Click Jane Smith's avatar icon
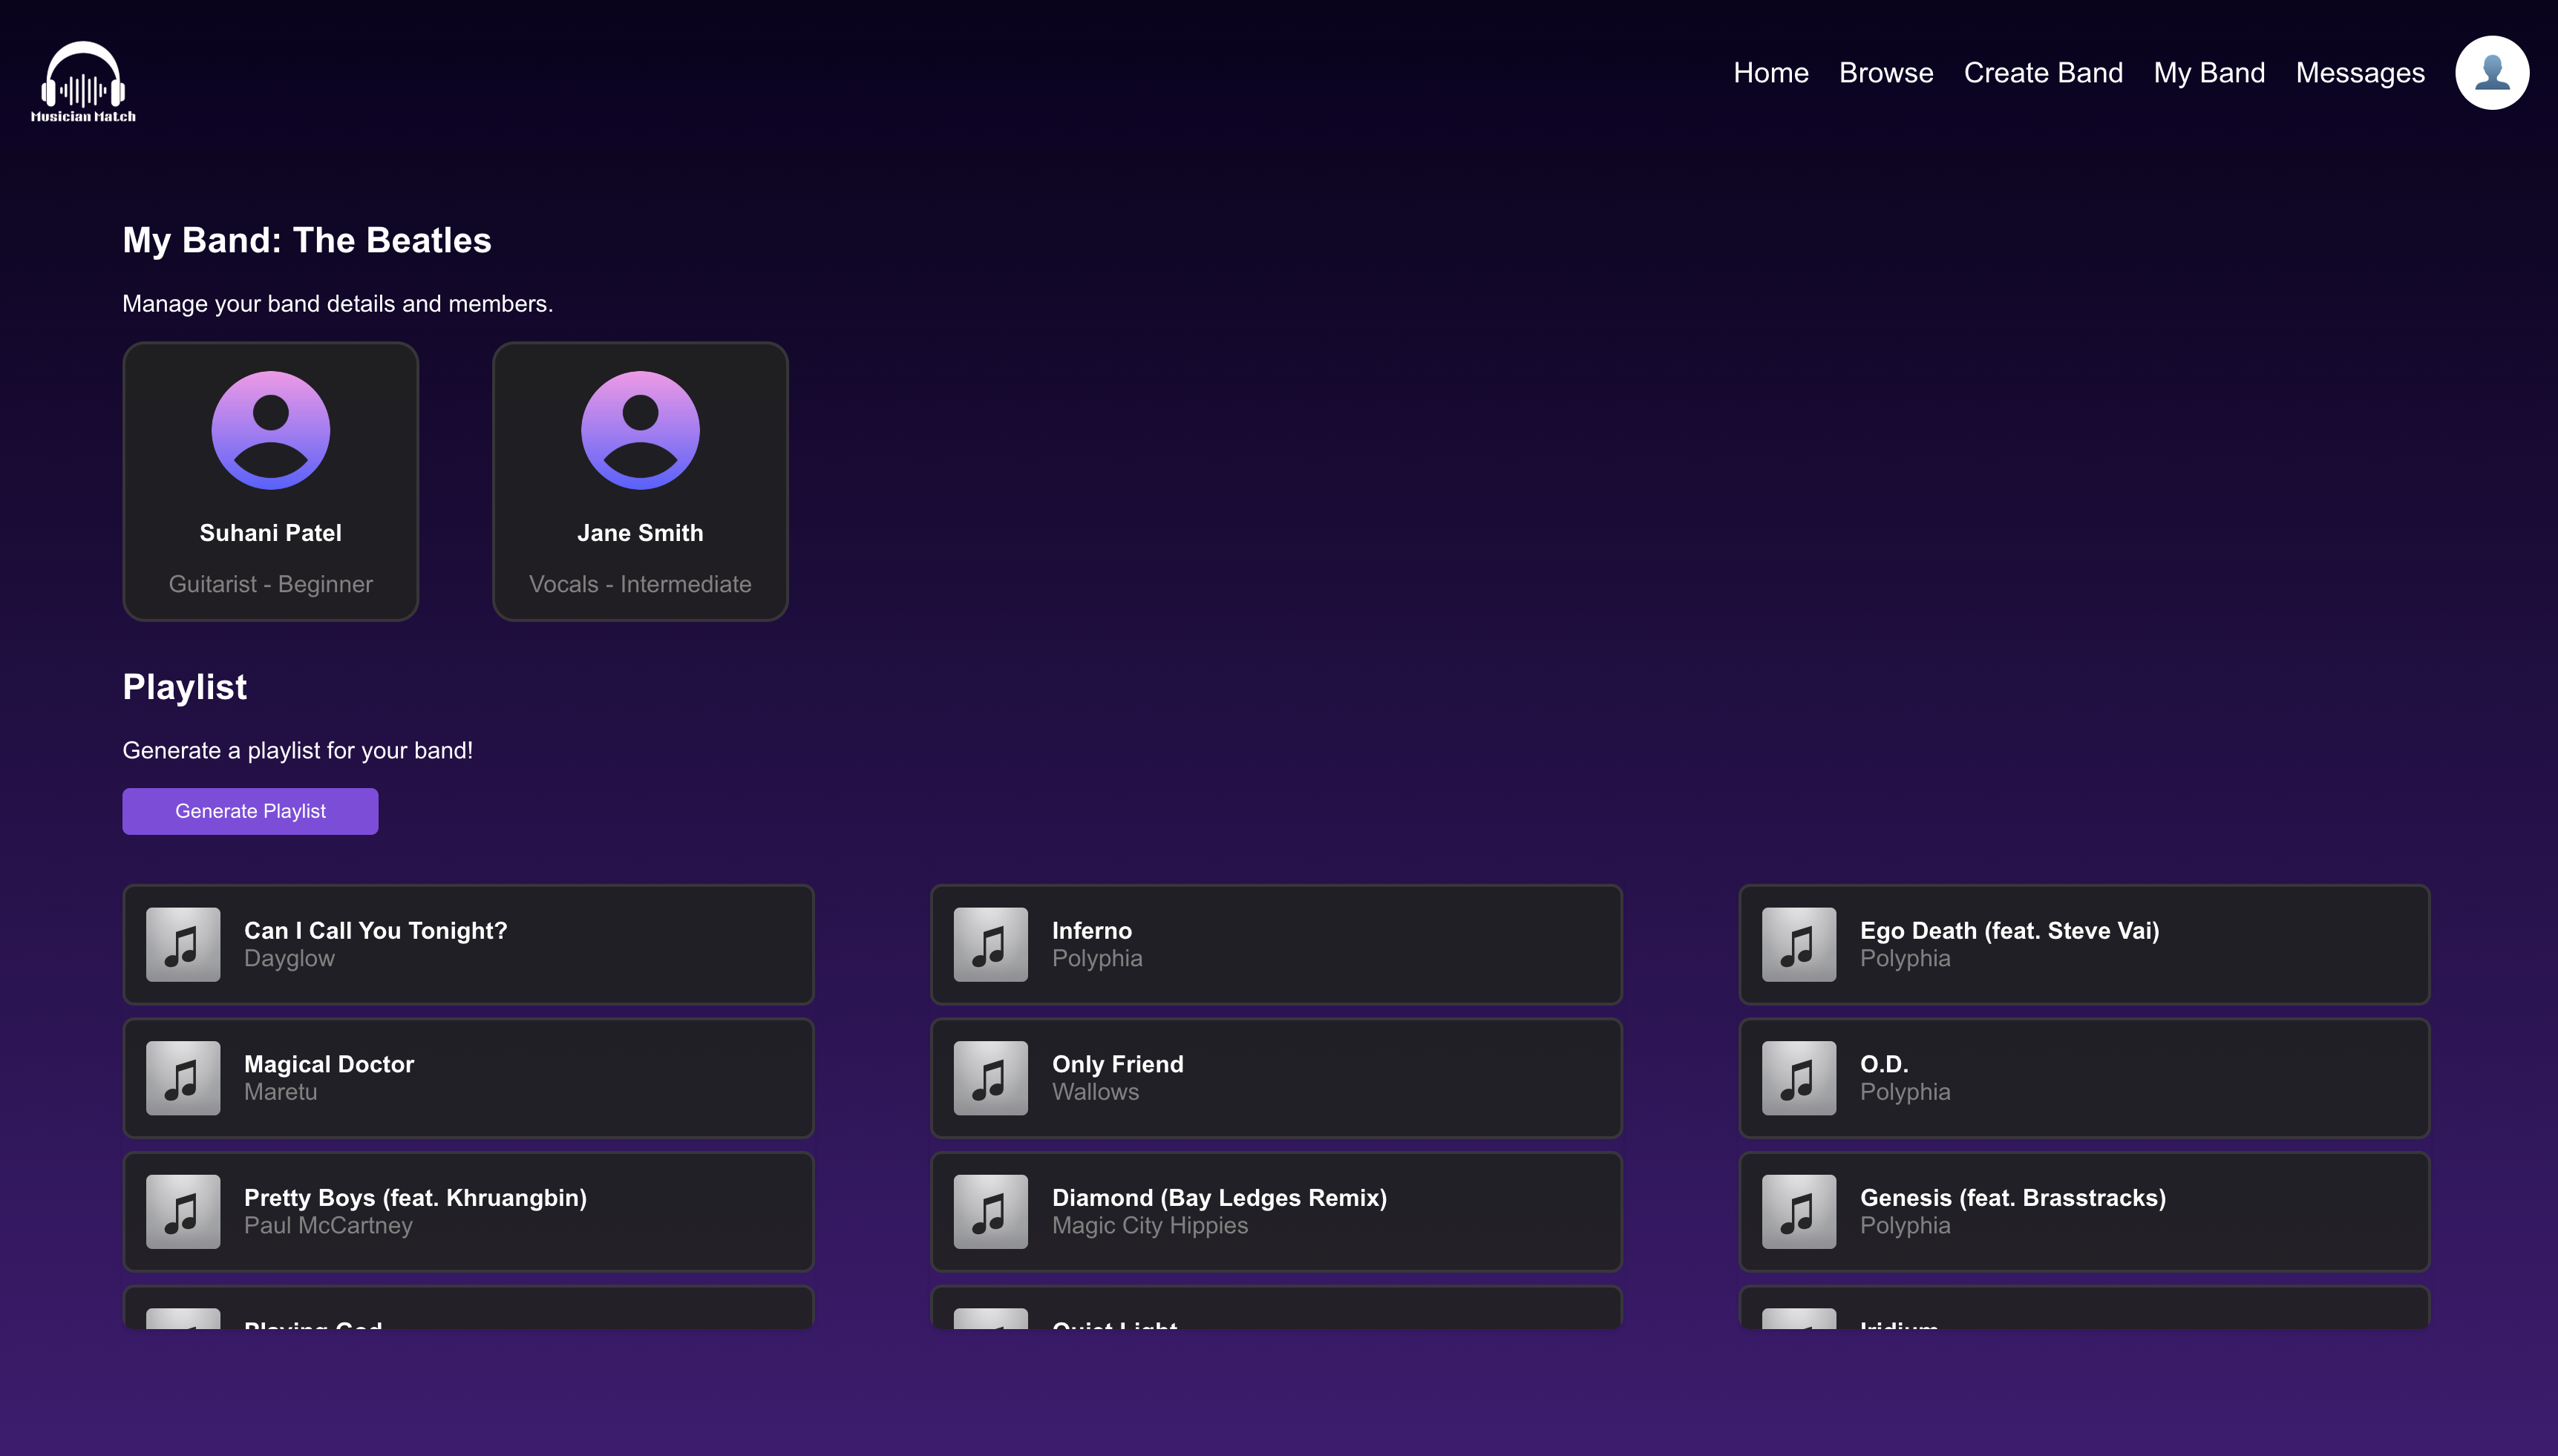This screenshot has height=1456, width=2558. 640,430
